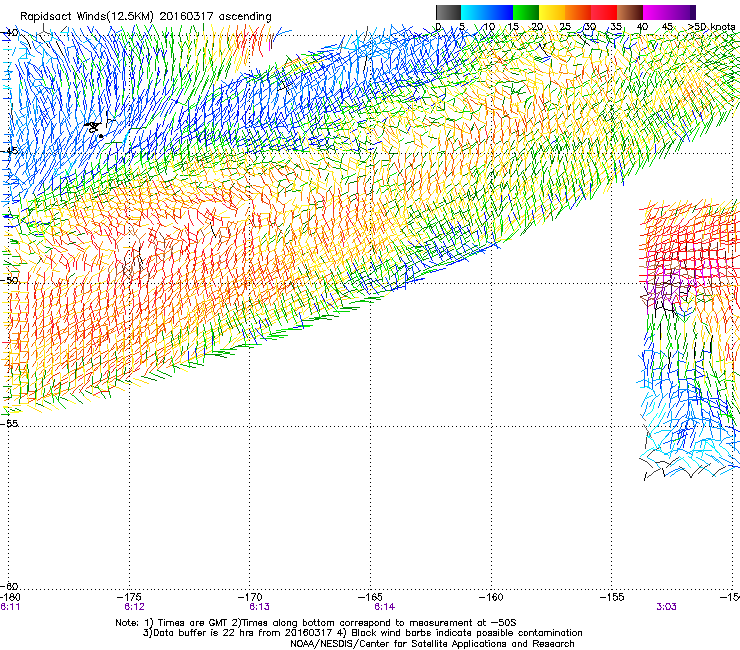Click the '25' legend scale label
740x650 pixels.
coord(564,27)
